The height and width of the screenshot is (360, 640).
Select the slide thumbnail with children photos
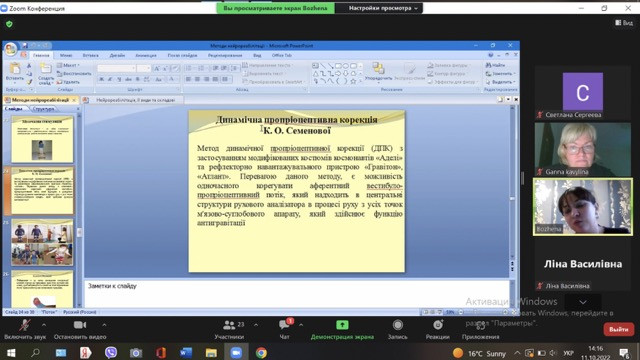(42, 242)
